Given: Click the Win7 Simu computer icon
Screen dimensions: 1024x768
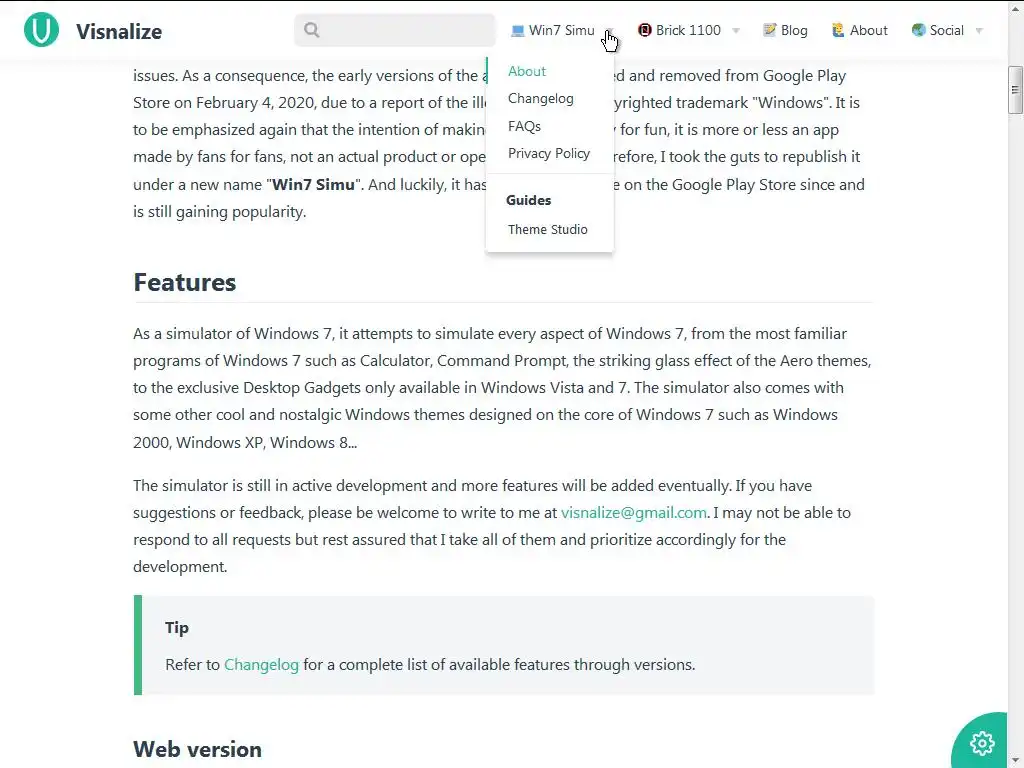Looking at the screenshot, I should coord(517,30).
